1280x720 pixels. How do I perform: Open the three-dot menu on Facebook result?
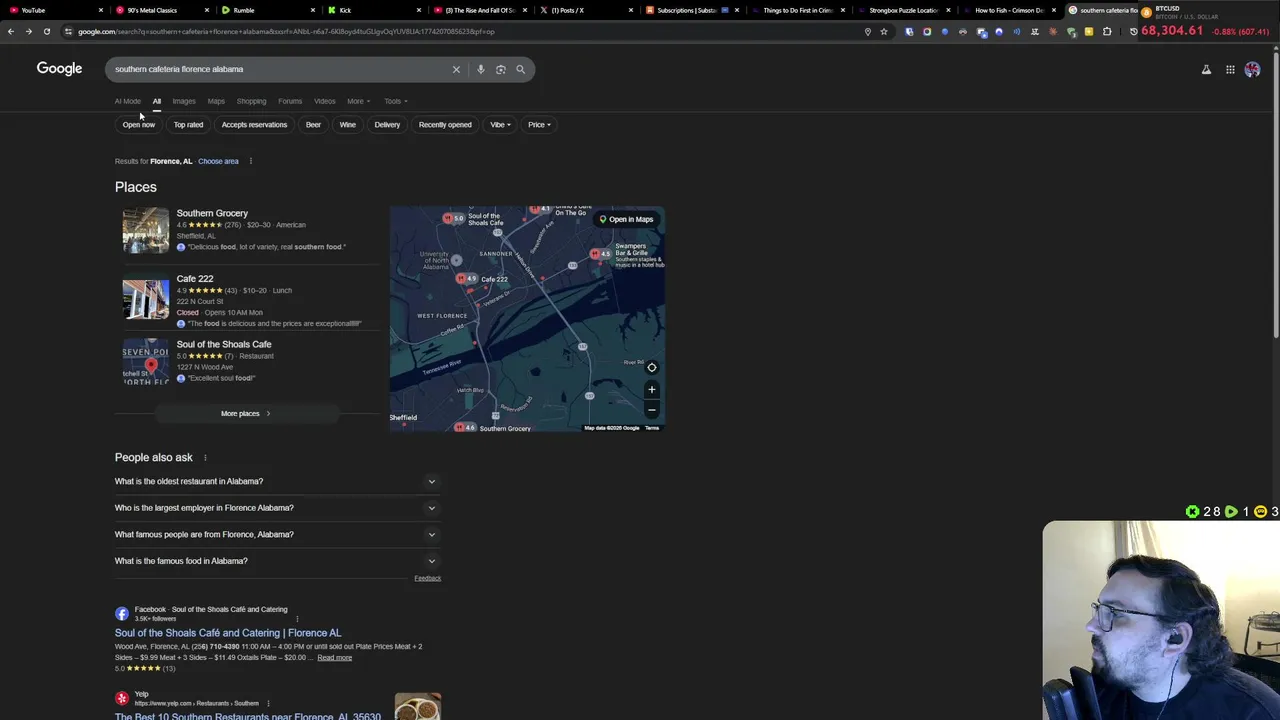point(297,618)
